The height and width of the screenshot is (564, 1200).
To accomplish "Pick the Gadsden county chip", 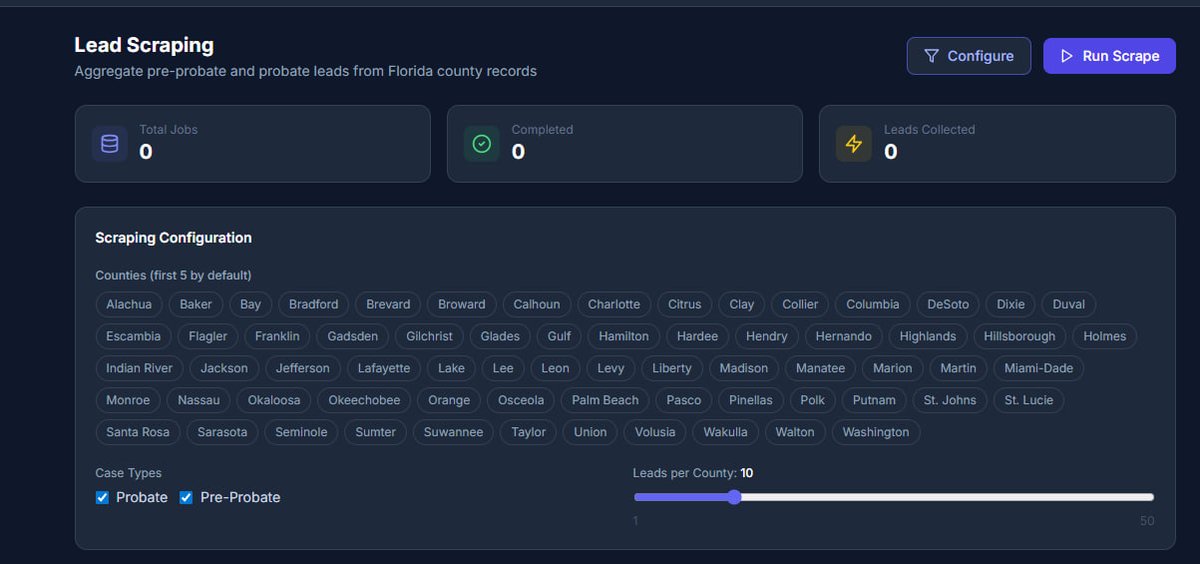I will tap(353, 336).
